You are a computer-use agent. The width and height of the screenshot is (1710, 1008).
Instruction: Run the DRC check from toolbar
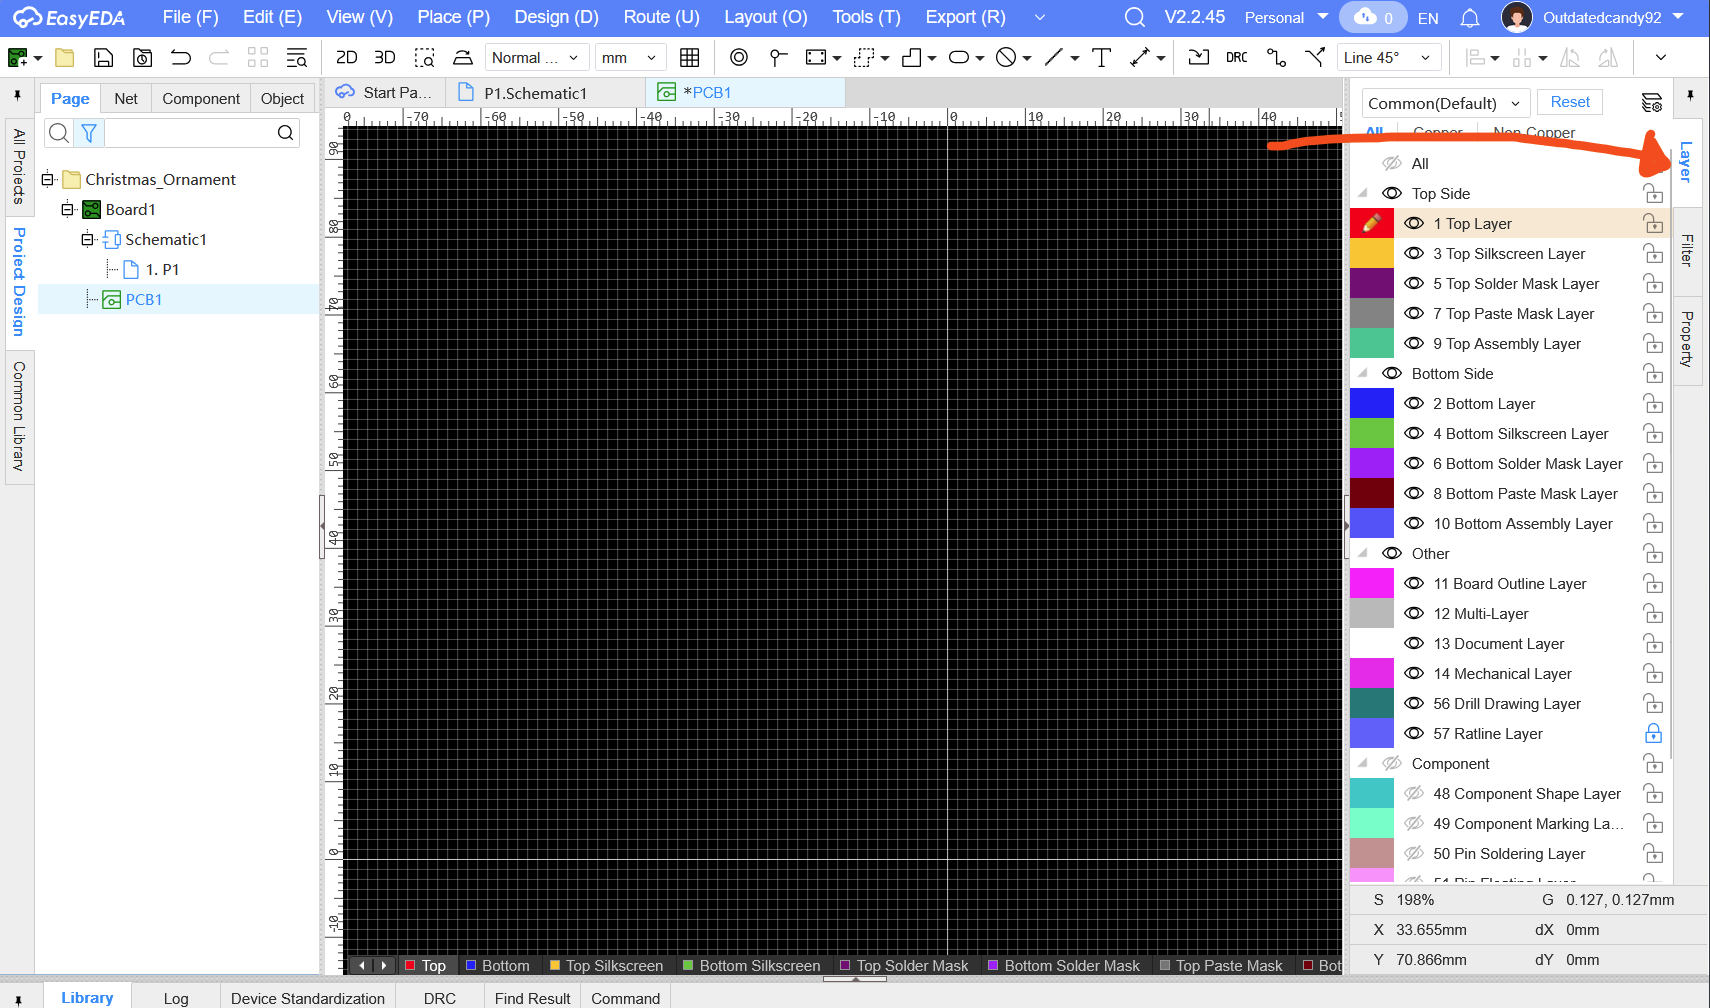(1236, 58)
